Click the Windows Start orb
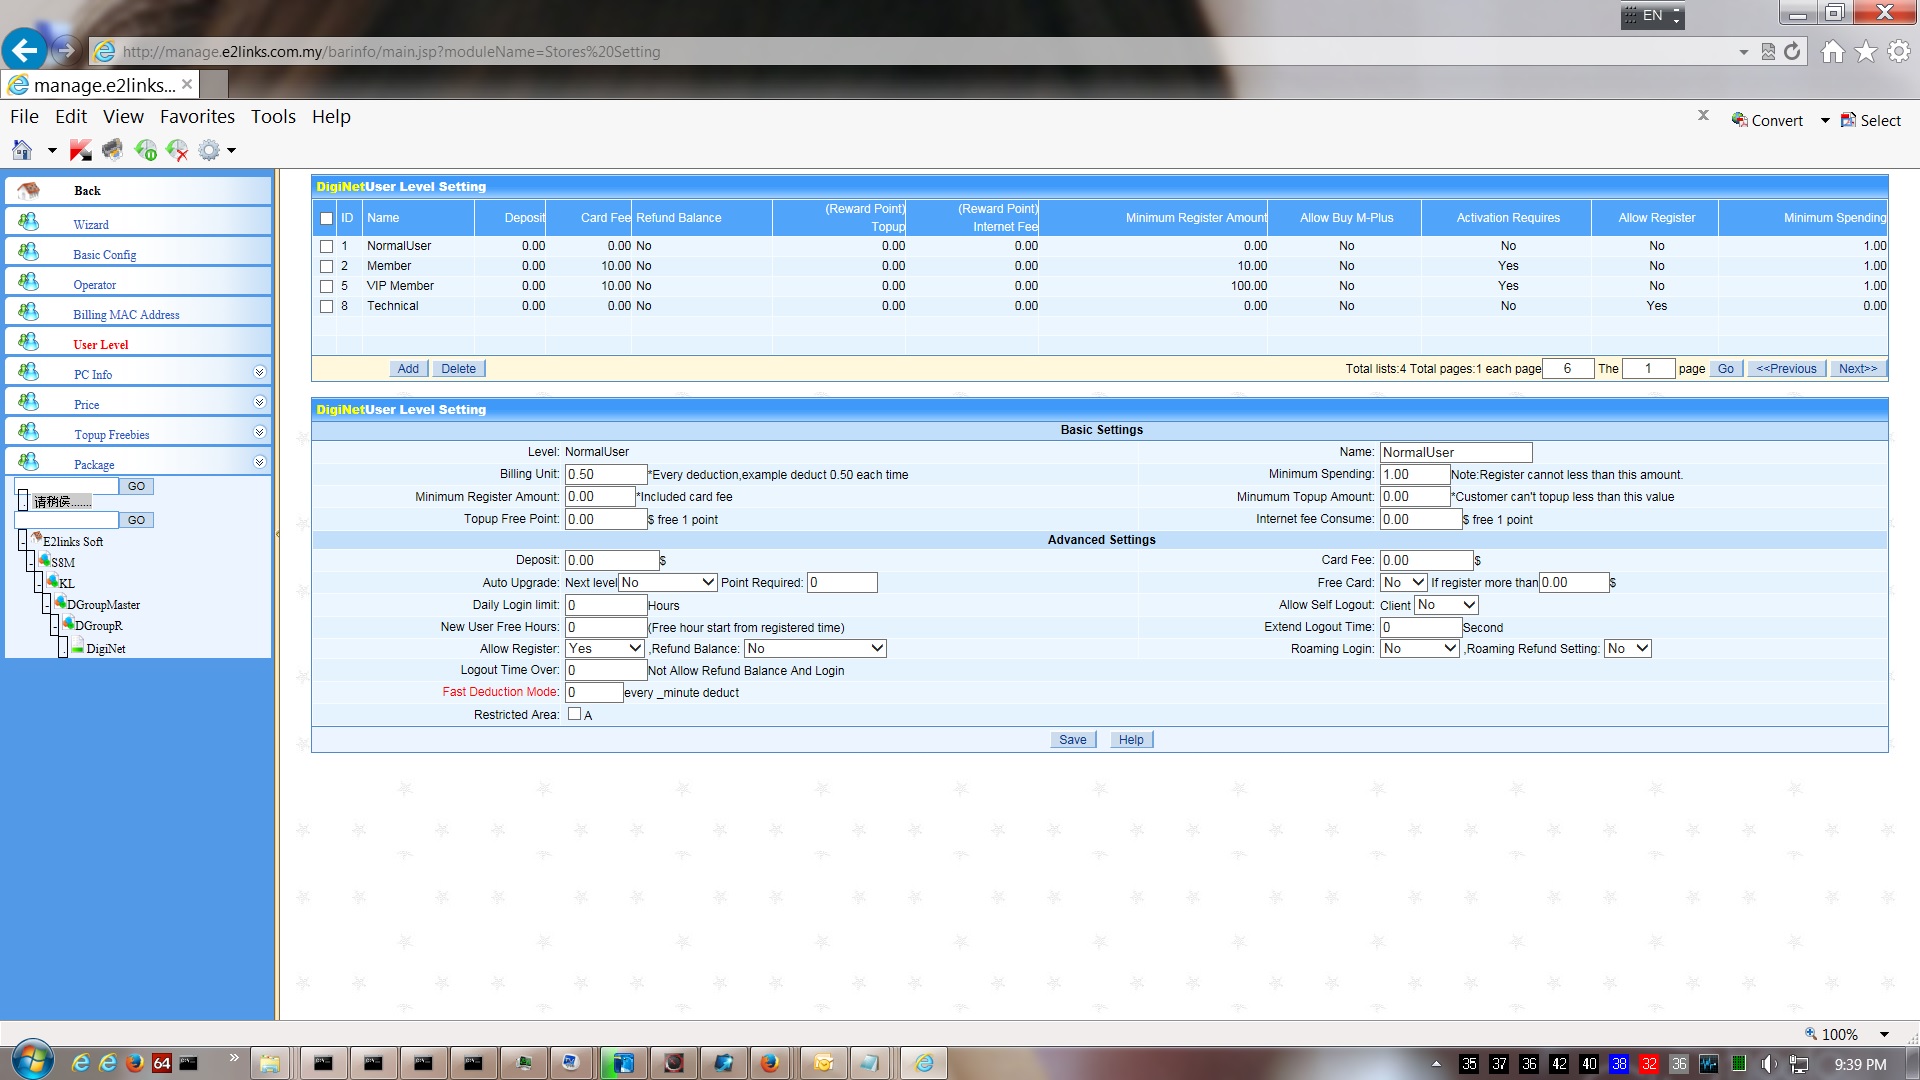1920x1080 pixels. tap(32, 1060)
